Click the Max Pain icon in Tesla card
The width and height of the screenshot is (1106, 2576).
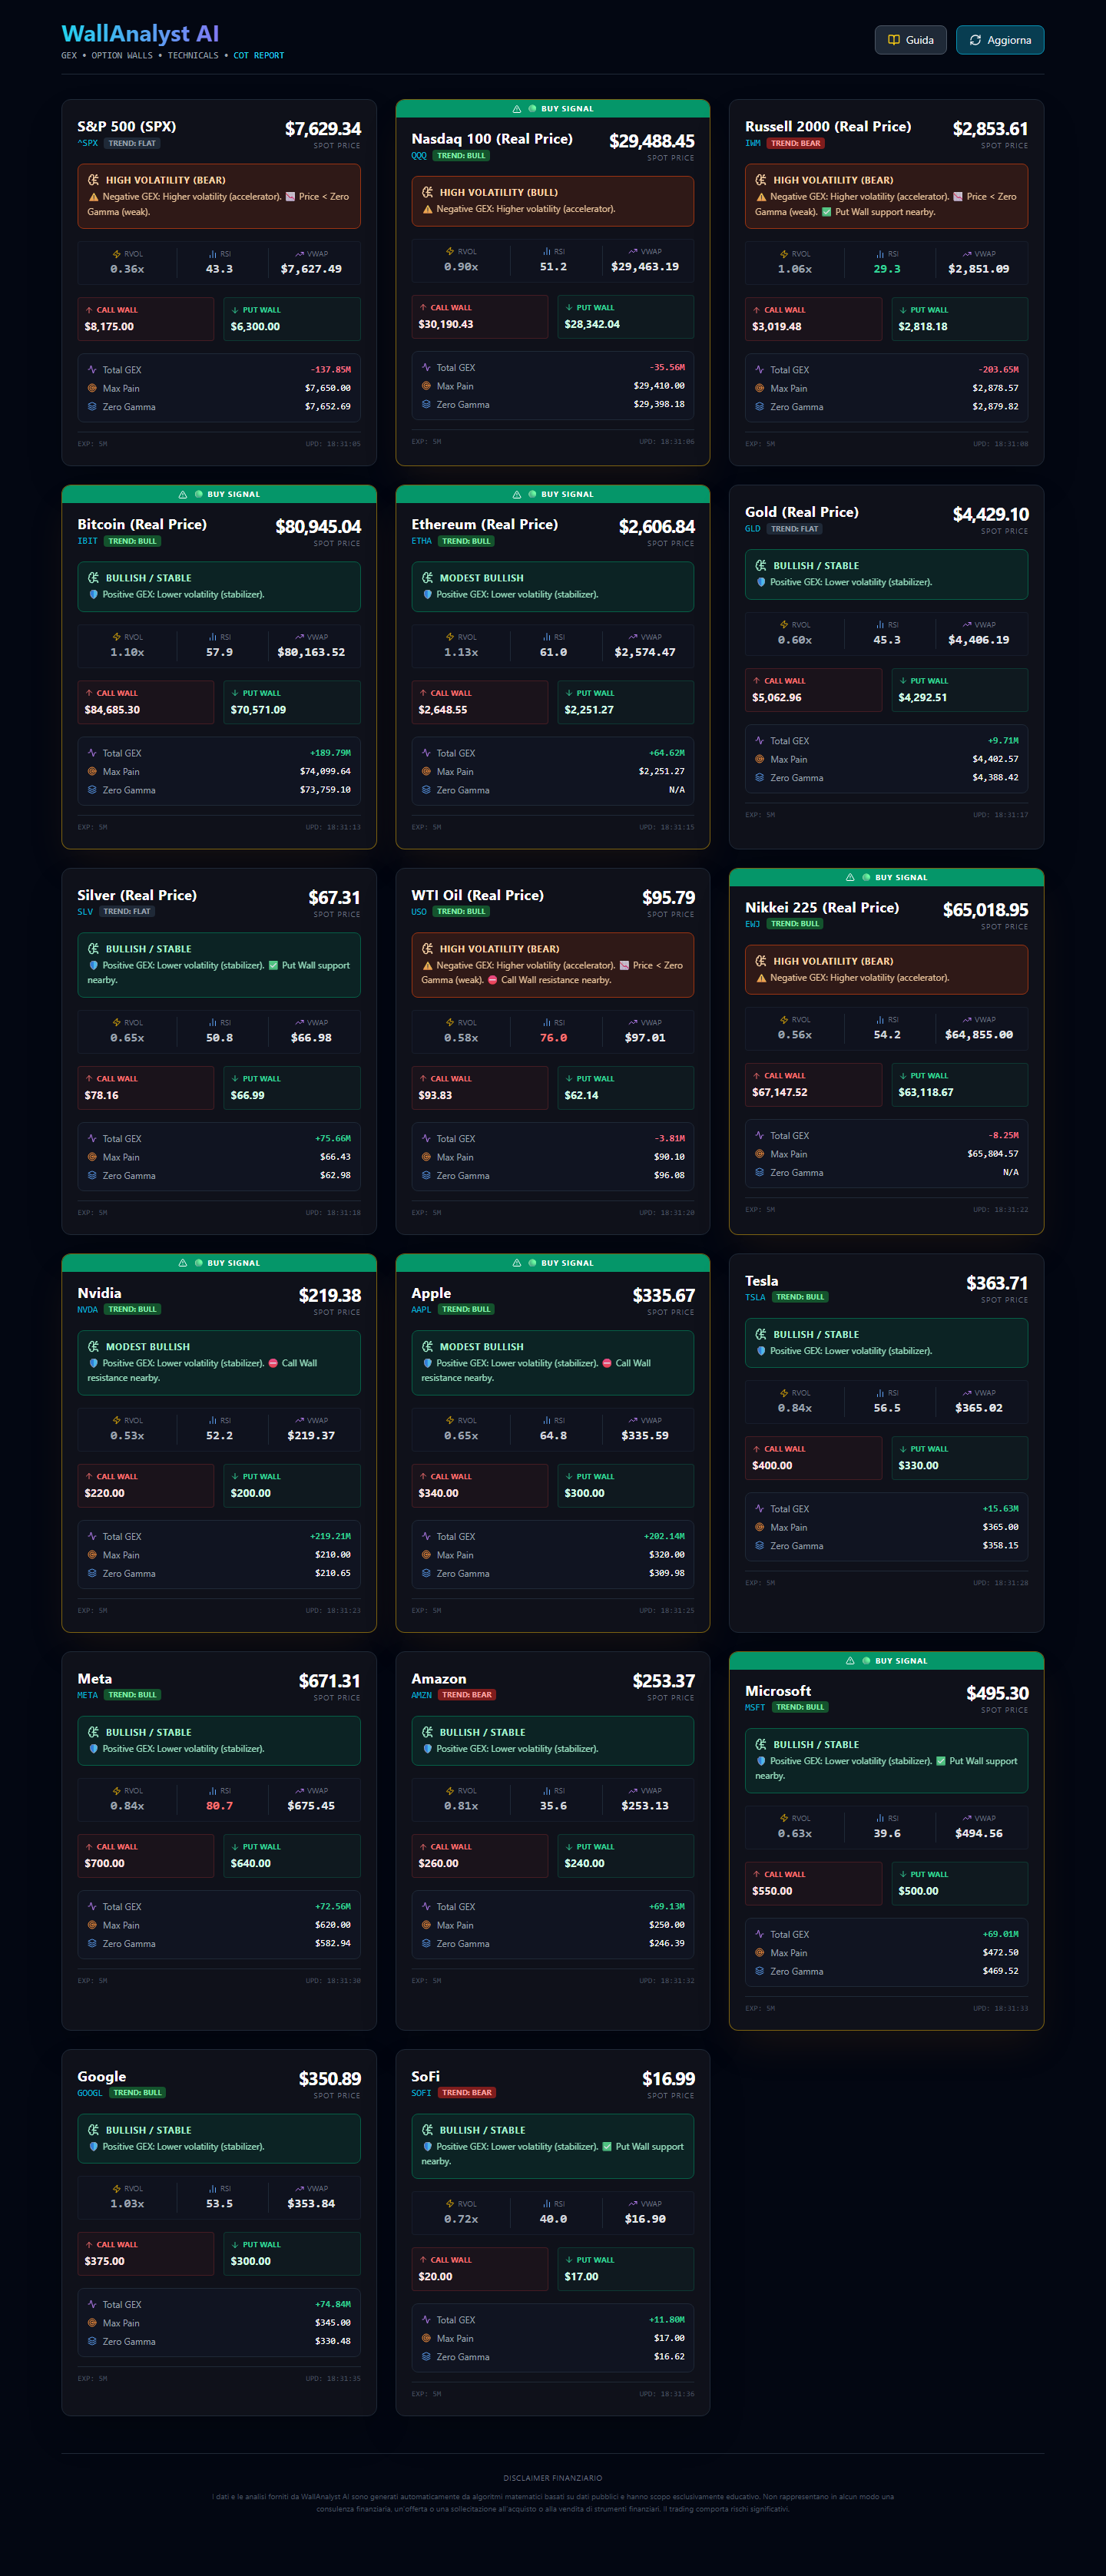point(760,1527)
